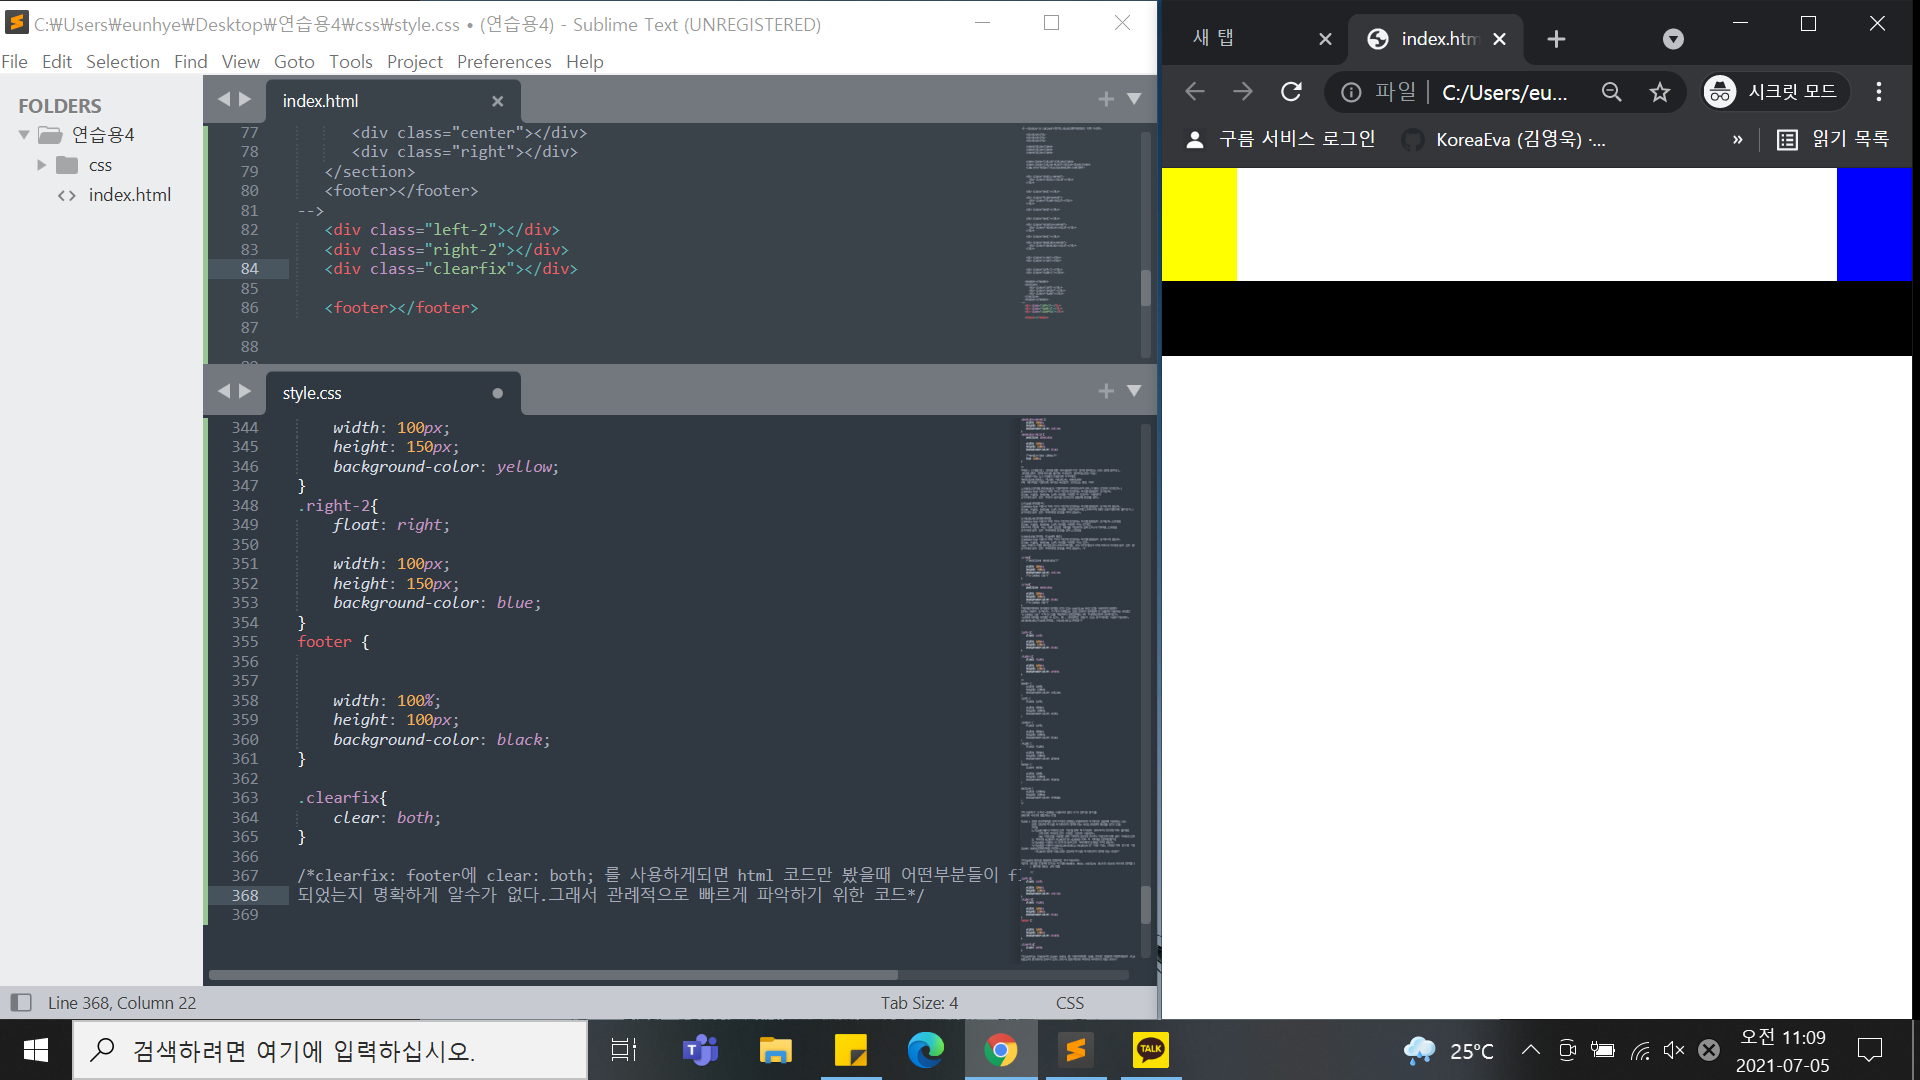Click the Windows search input box
This screenshot has height=1080, width=1920.
click(330, 1050)
